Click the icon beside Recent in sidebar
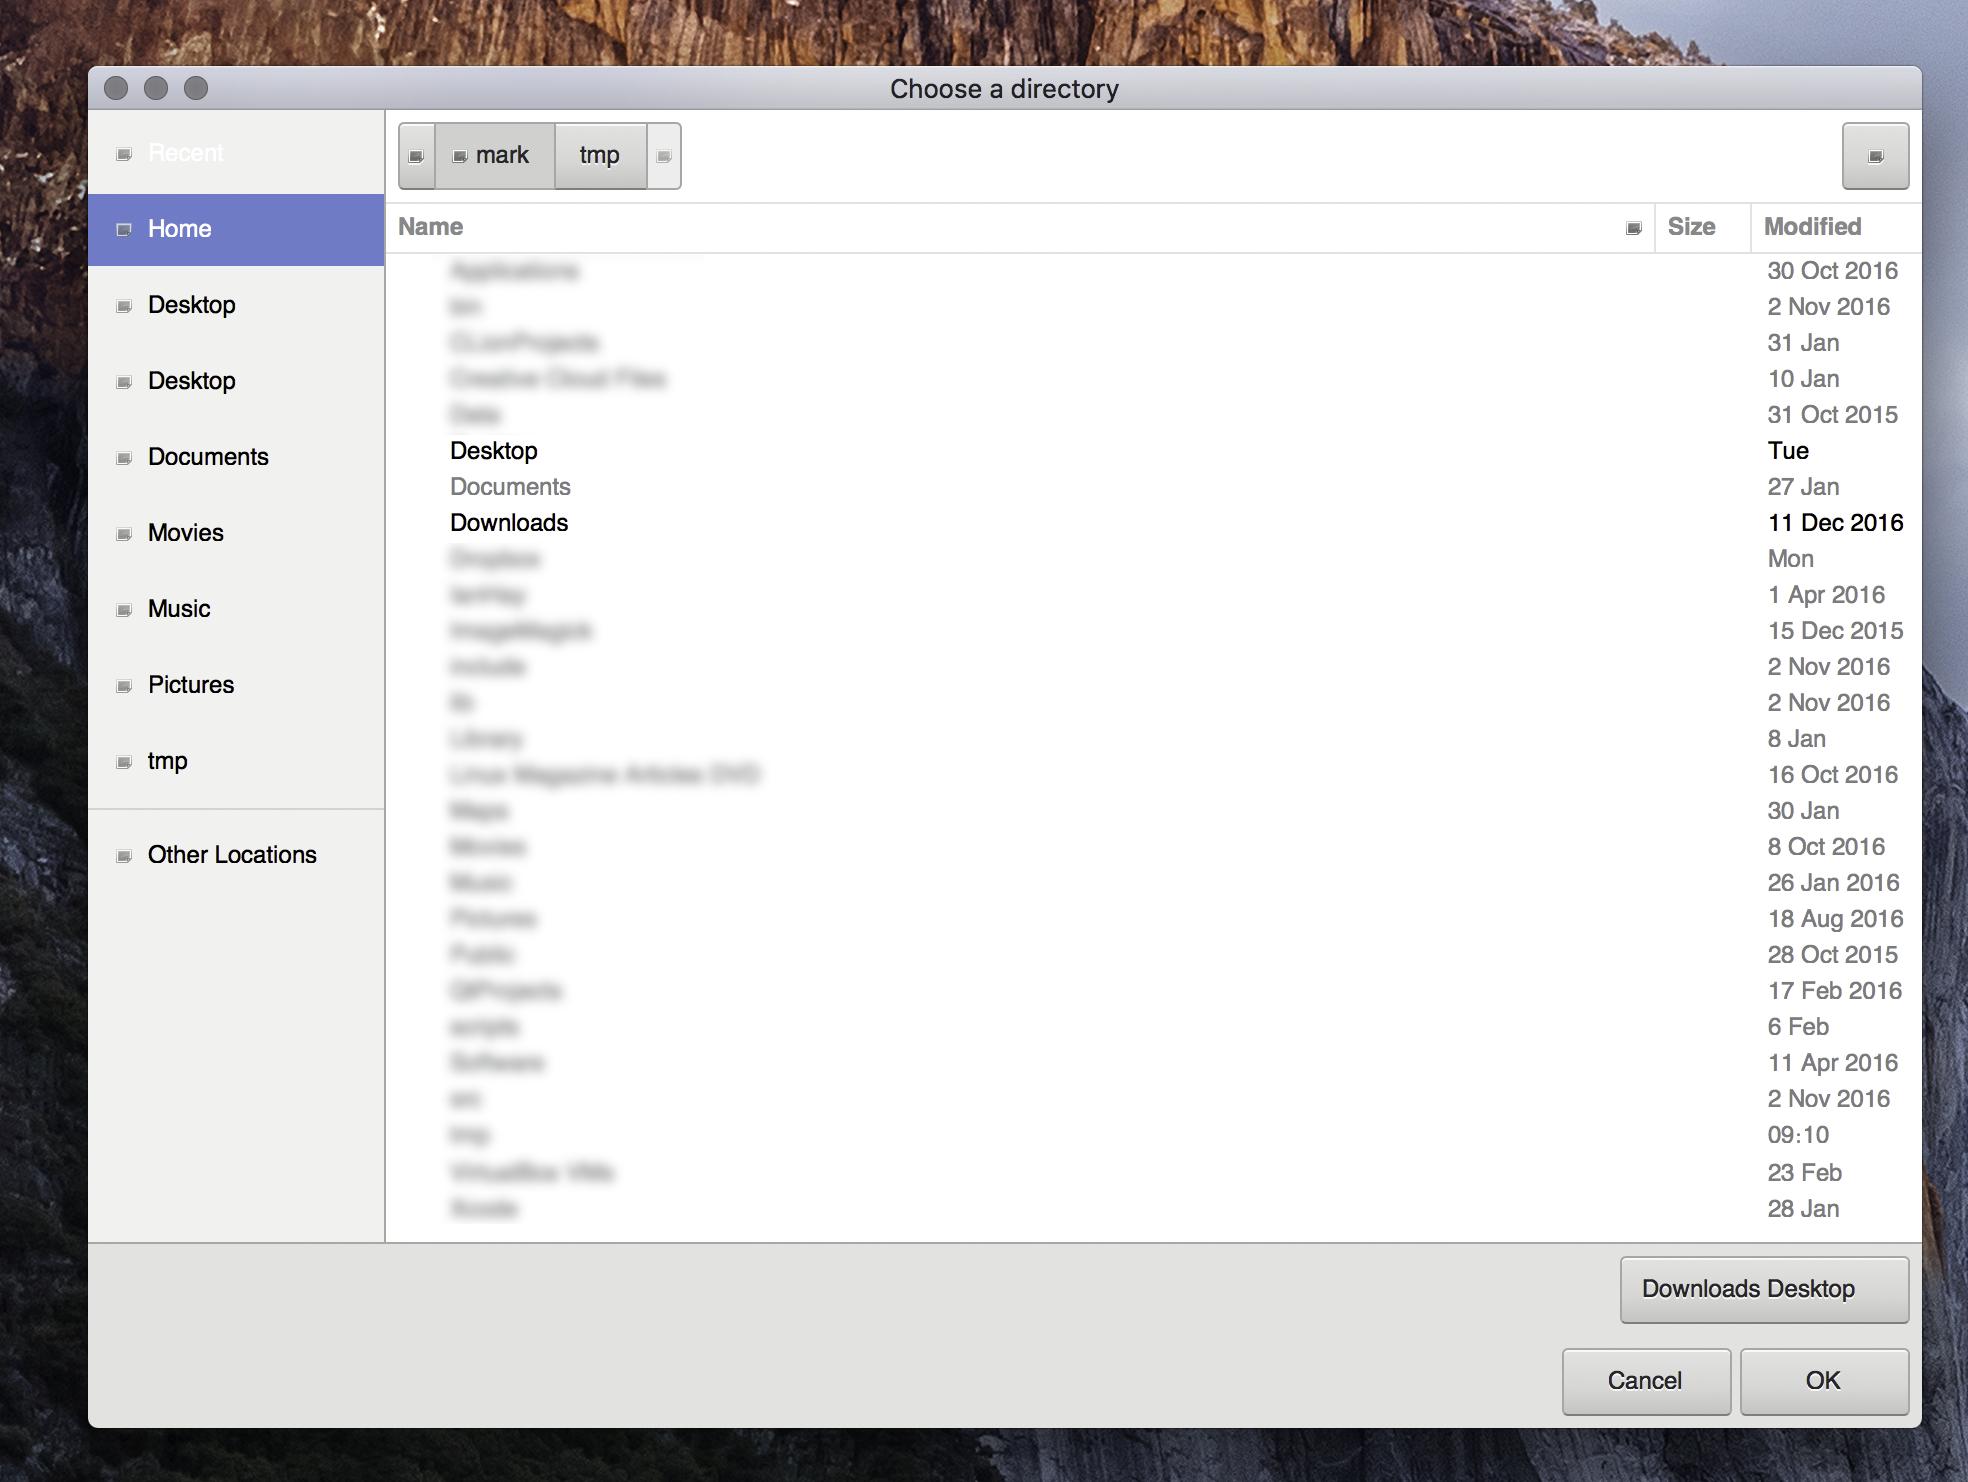The width and height of the screenshot is (1968, 1482). pyautogui.click(x=124, y=154)
